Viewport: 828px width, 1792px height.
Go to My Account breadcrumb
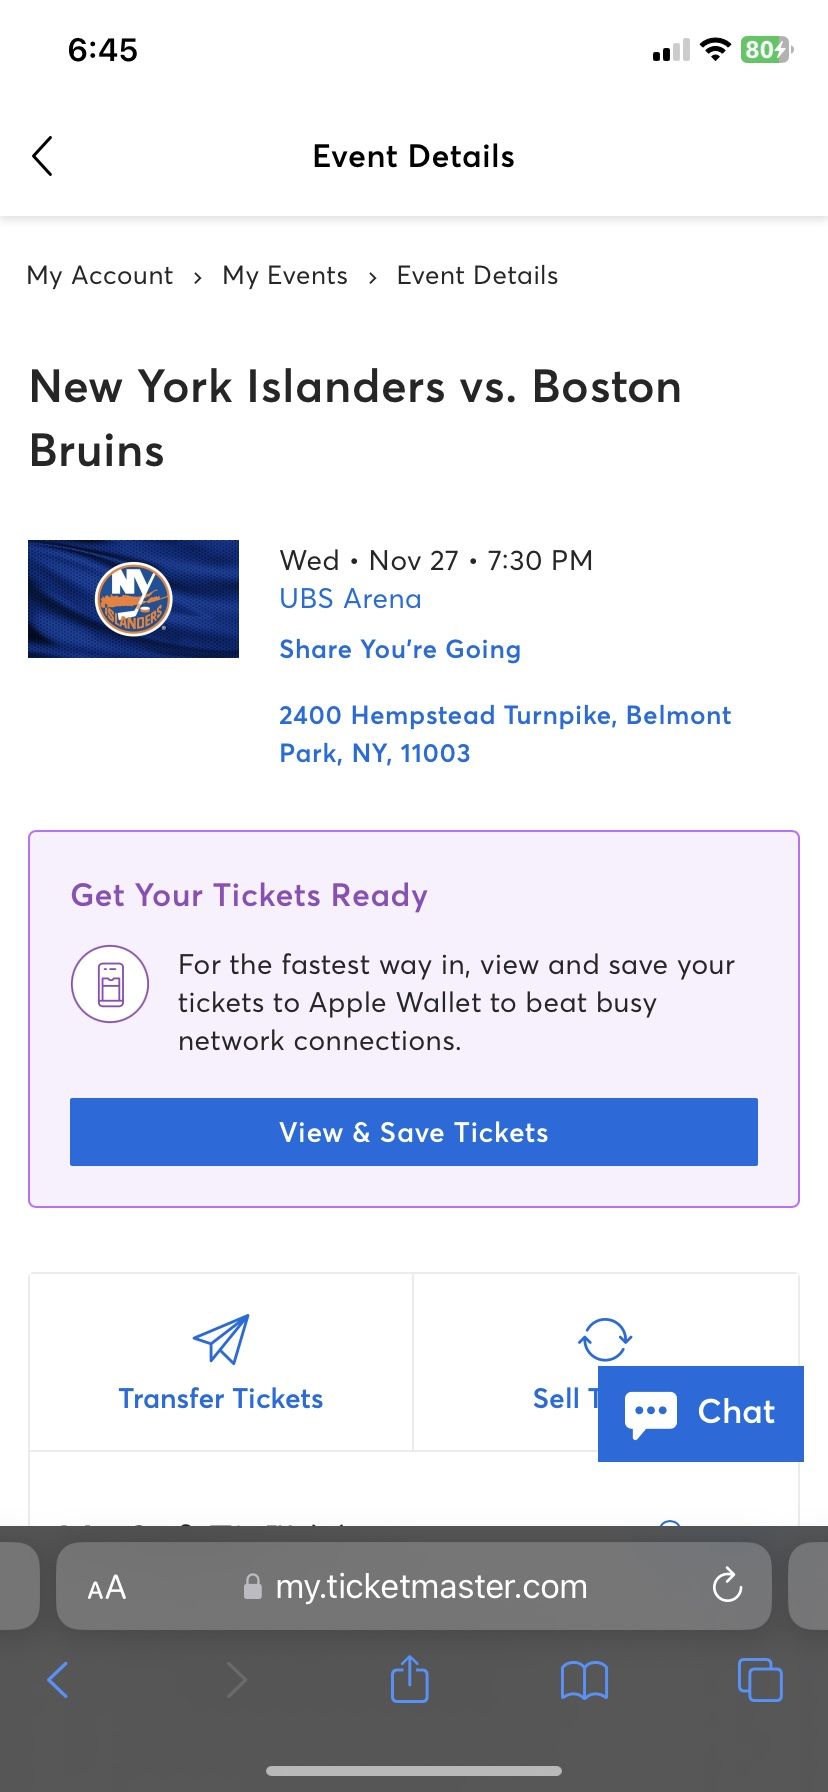coord(100,275)
